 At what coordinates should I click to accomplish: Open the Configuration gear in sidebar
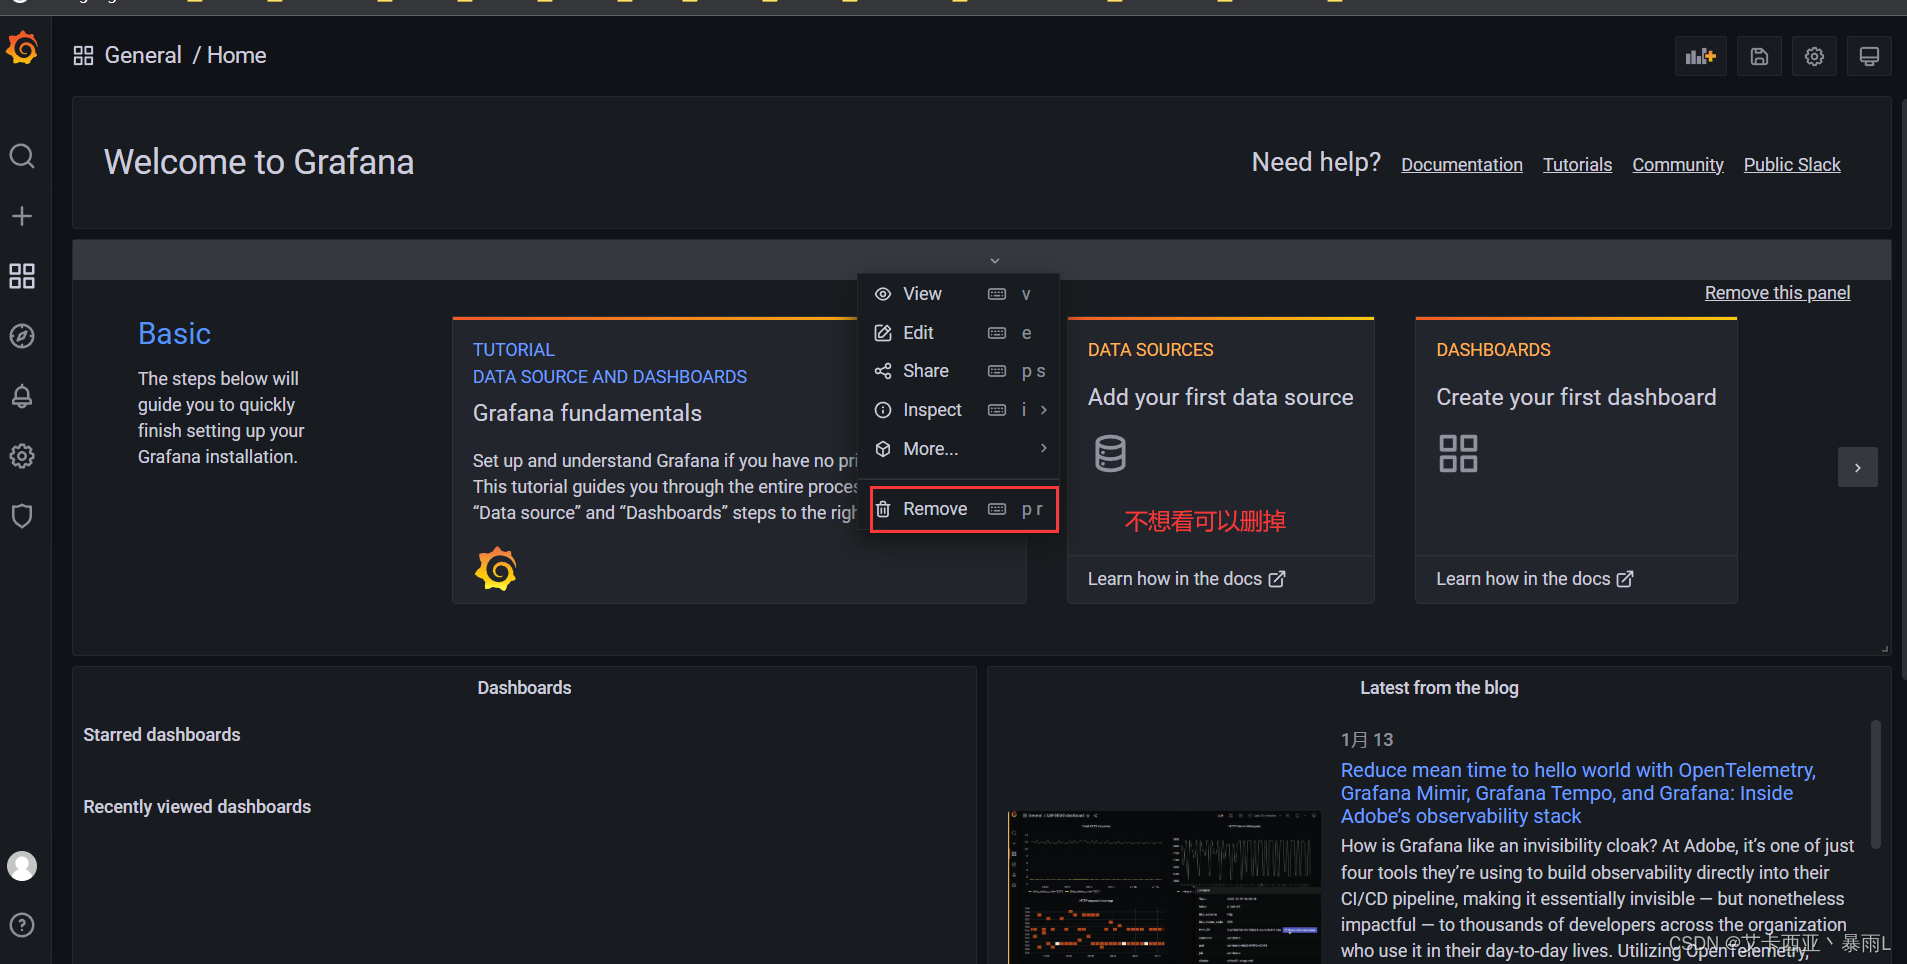[22, 456]
